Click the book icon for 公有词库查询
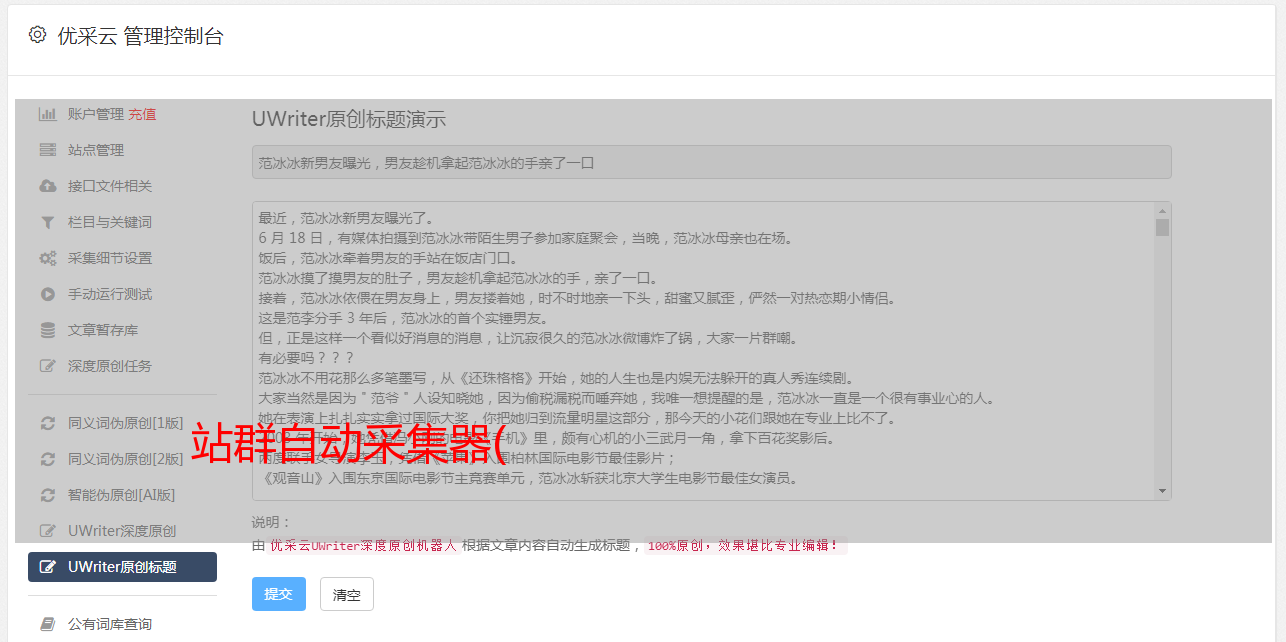 click(x=47, y=624)
